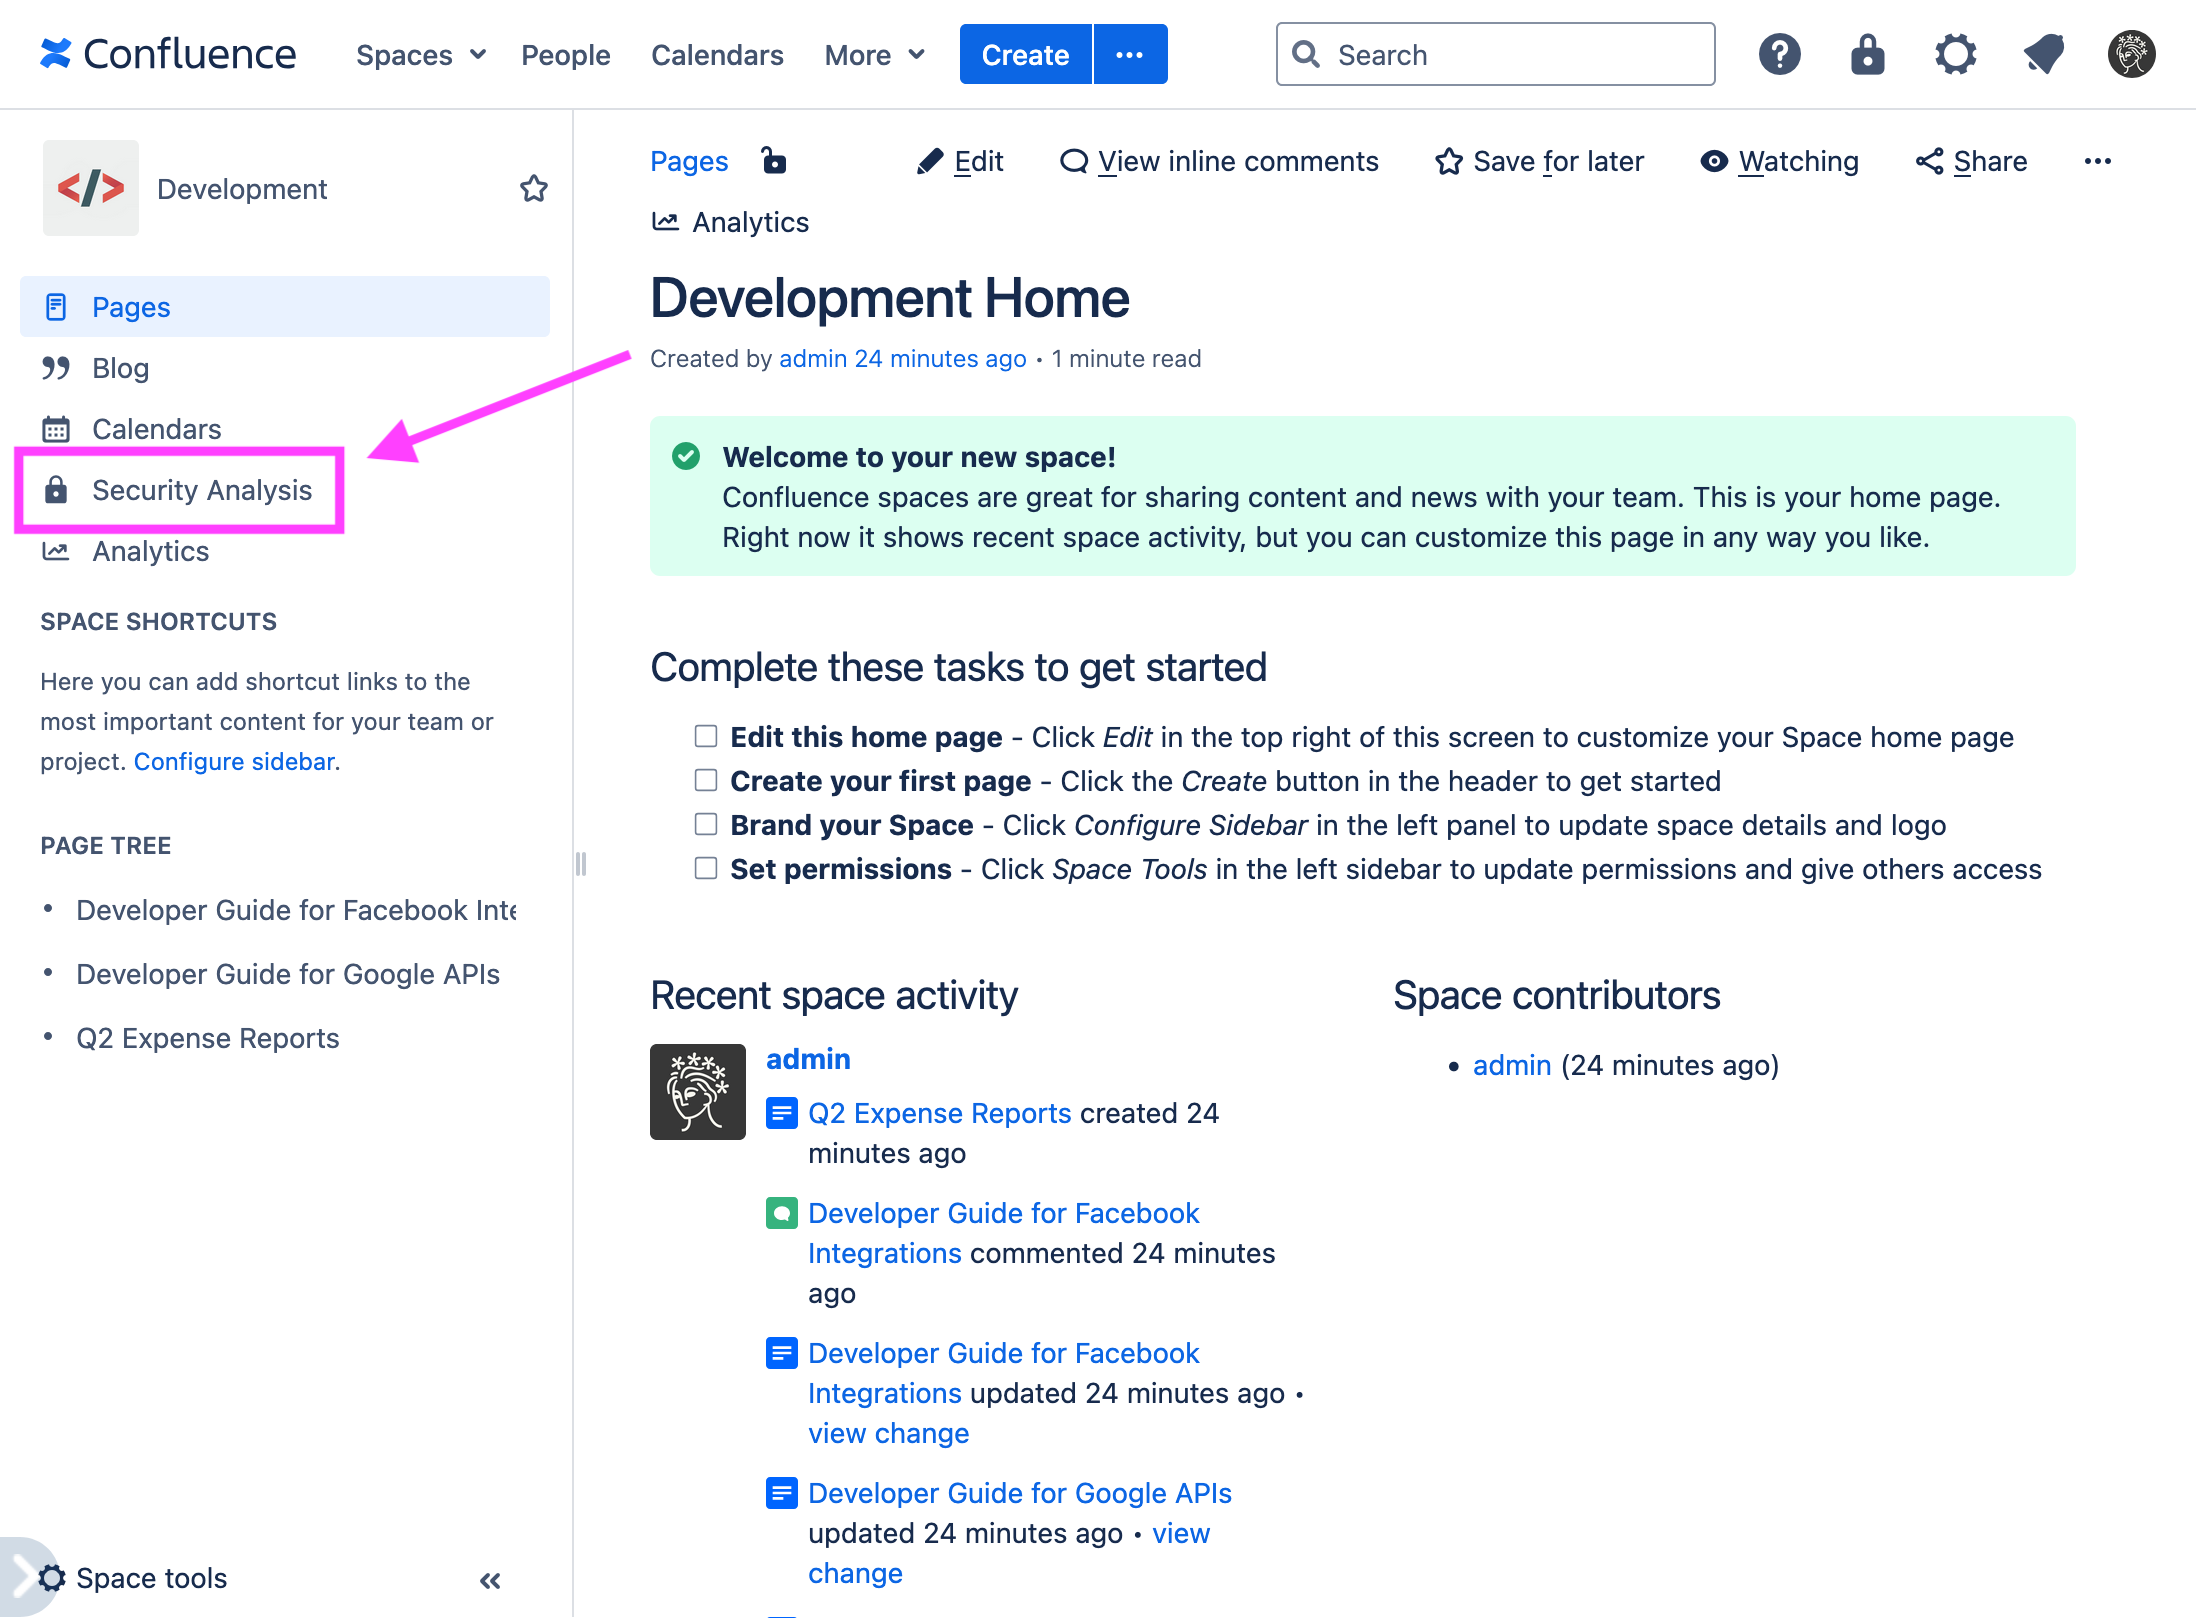
Task: Expand the Spaces dropdown
Action: coord(419,54)
